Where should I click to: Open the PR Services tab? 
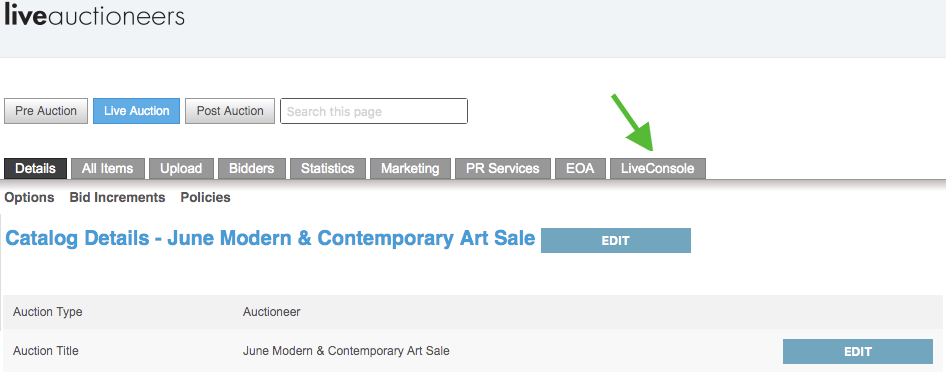pyautogui.click(x=503, y=169)
